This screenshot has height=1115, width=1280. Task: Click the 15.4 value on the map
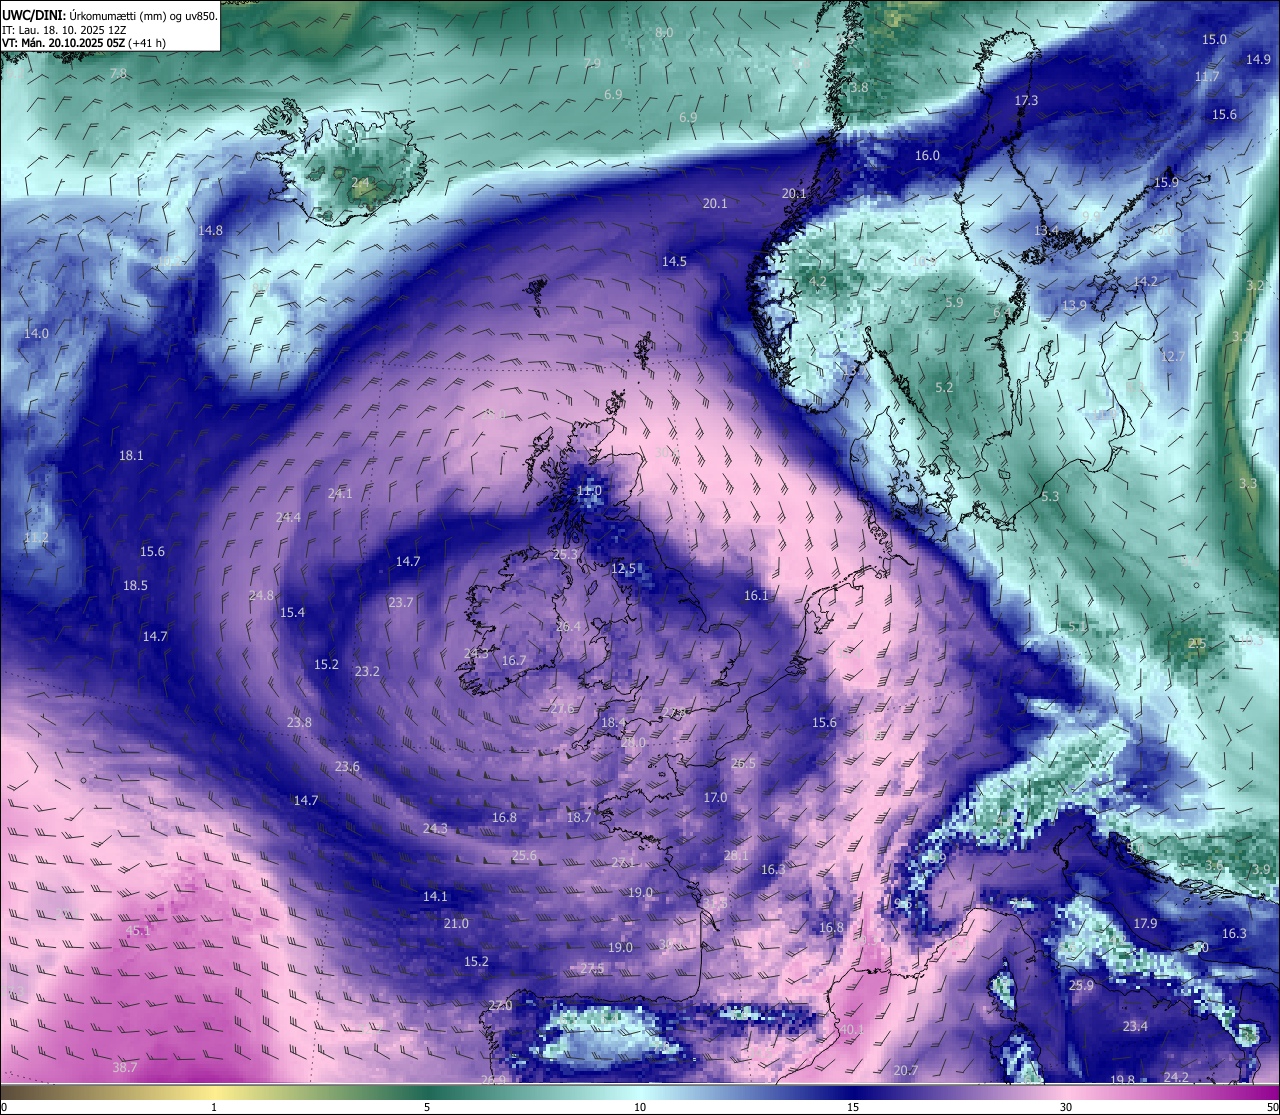pos(292,613)
